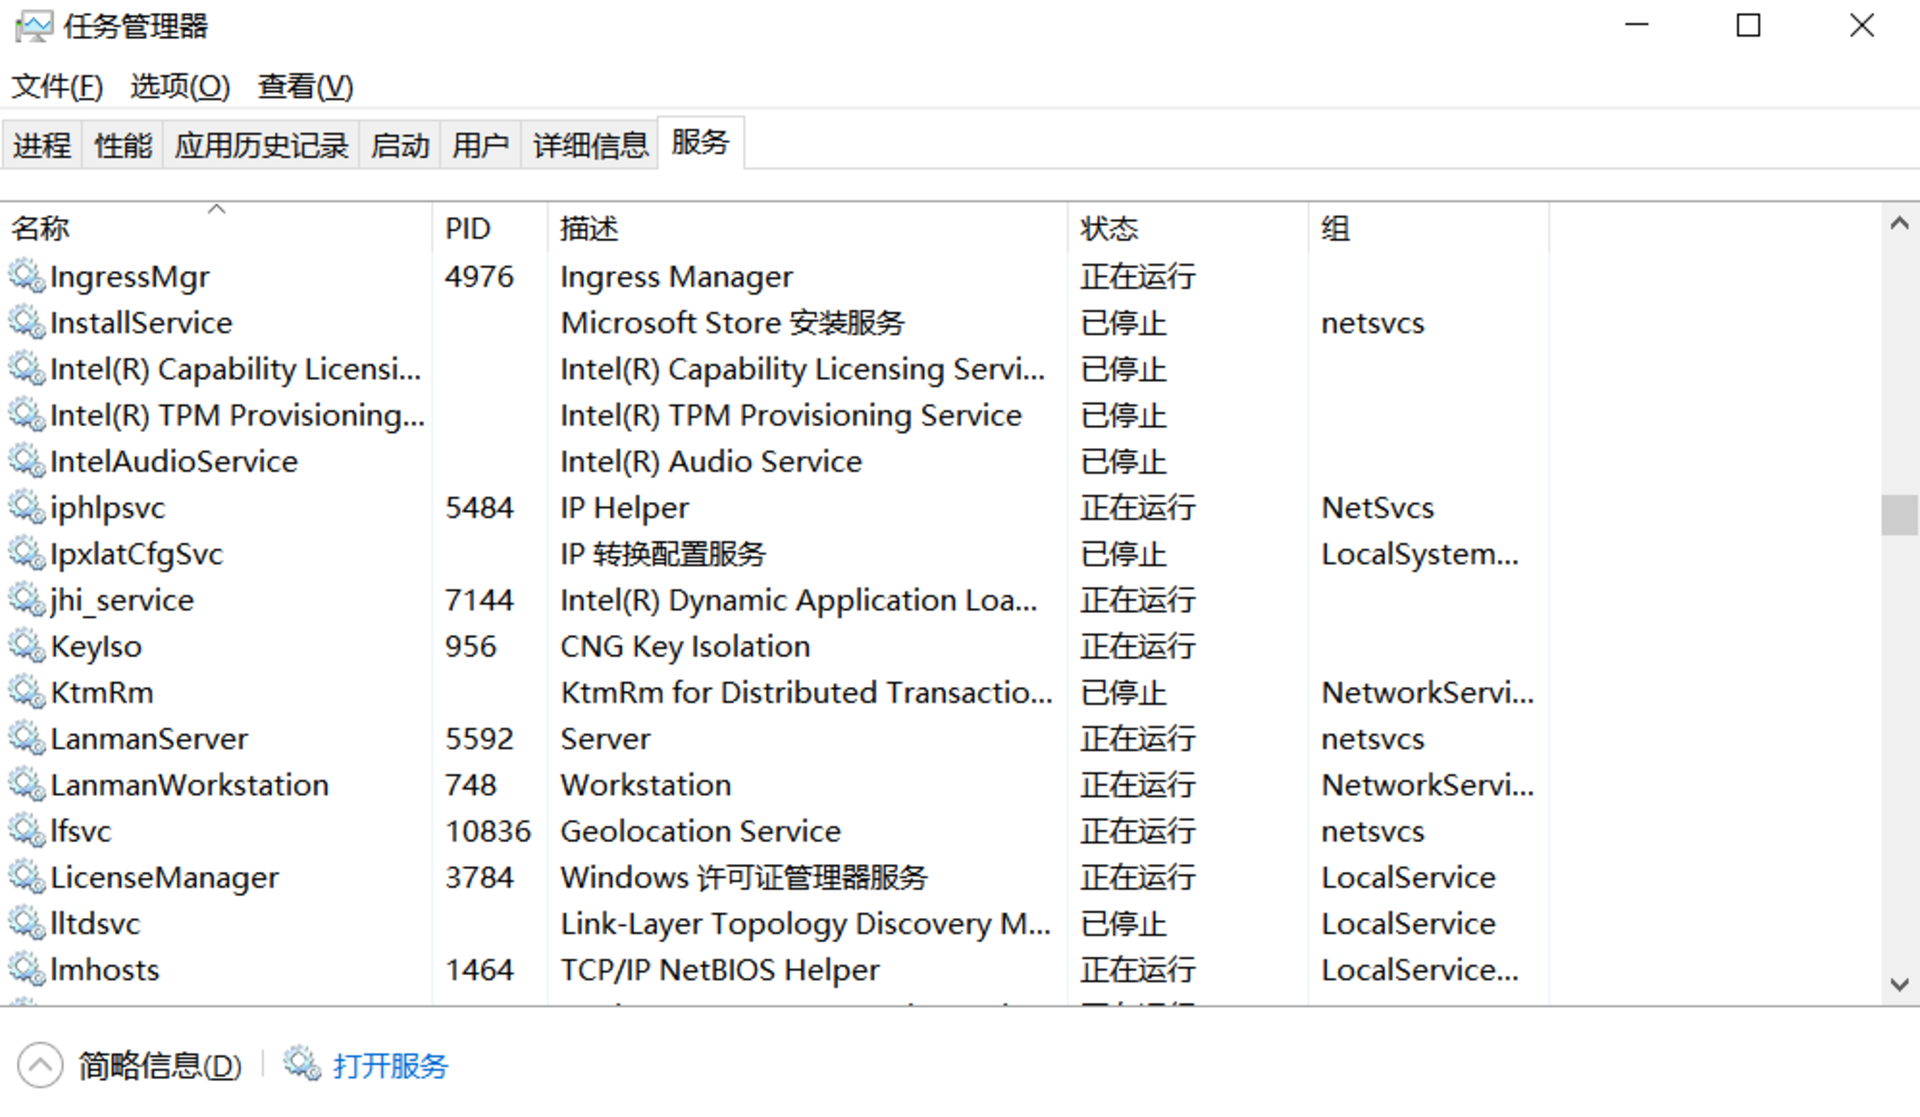Sort services by 名称 column header
This screenshot has width=1920, height=1117.
40,228
